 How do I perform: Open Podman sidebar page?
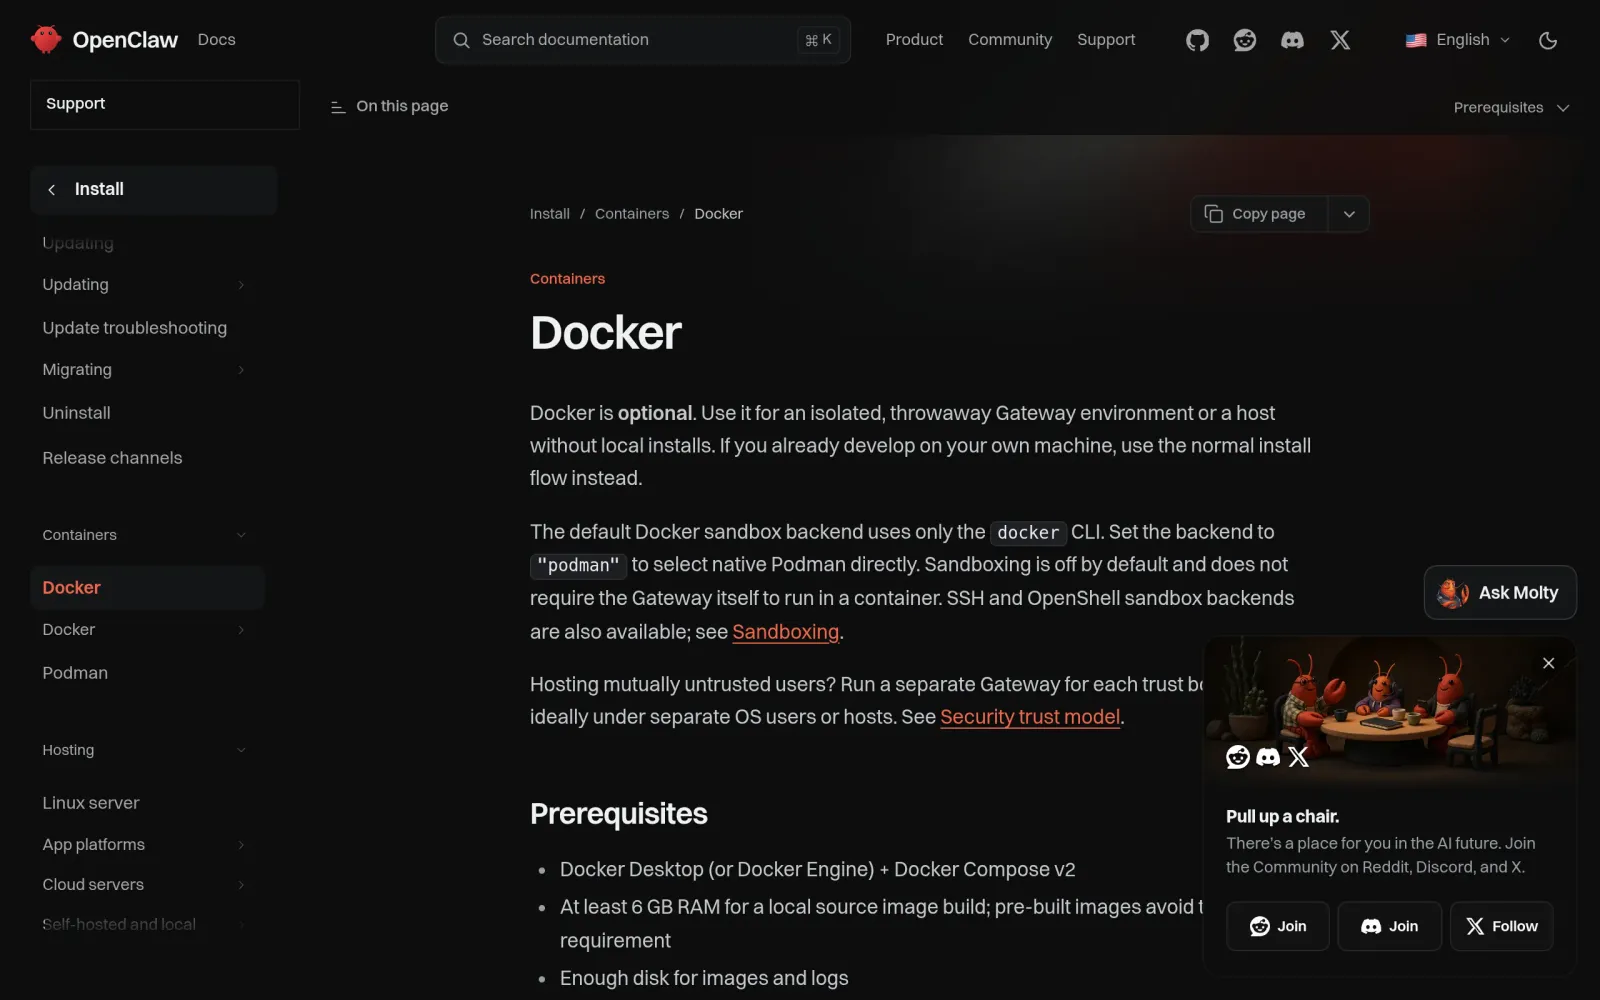pyautogui.click(x=75, y=673)
